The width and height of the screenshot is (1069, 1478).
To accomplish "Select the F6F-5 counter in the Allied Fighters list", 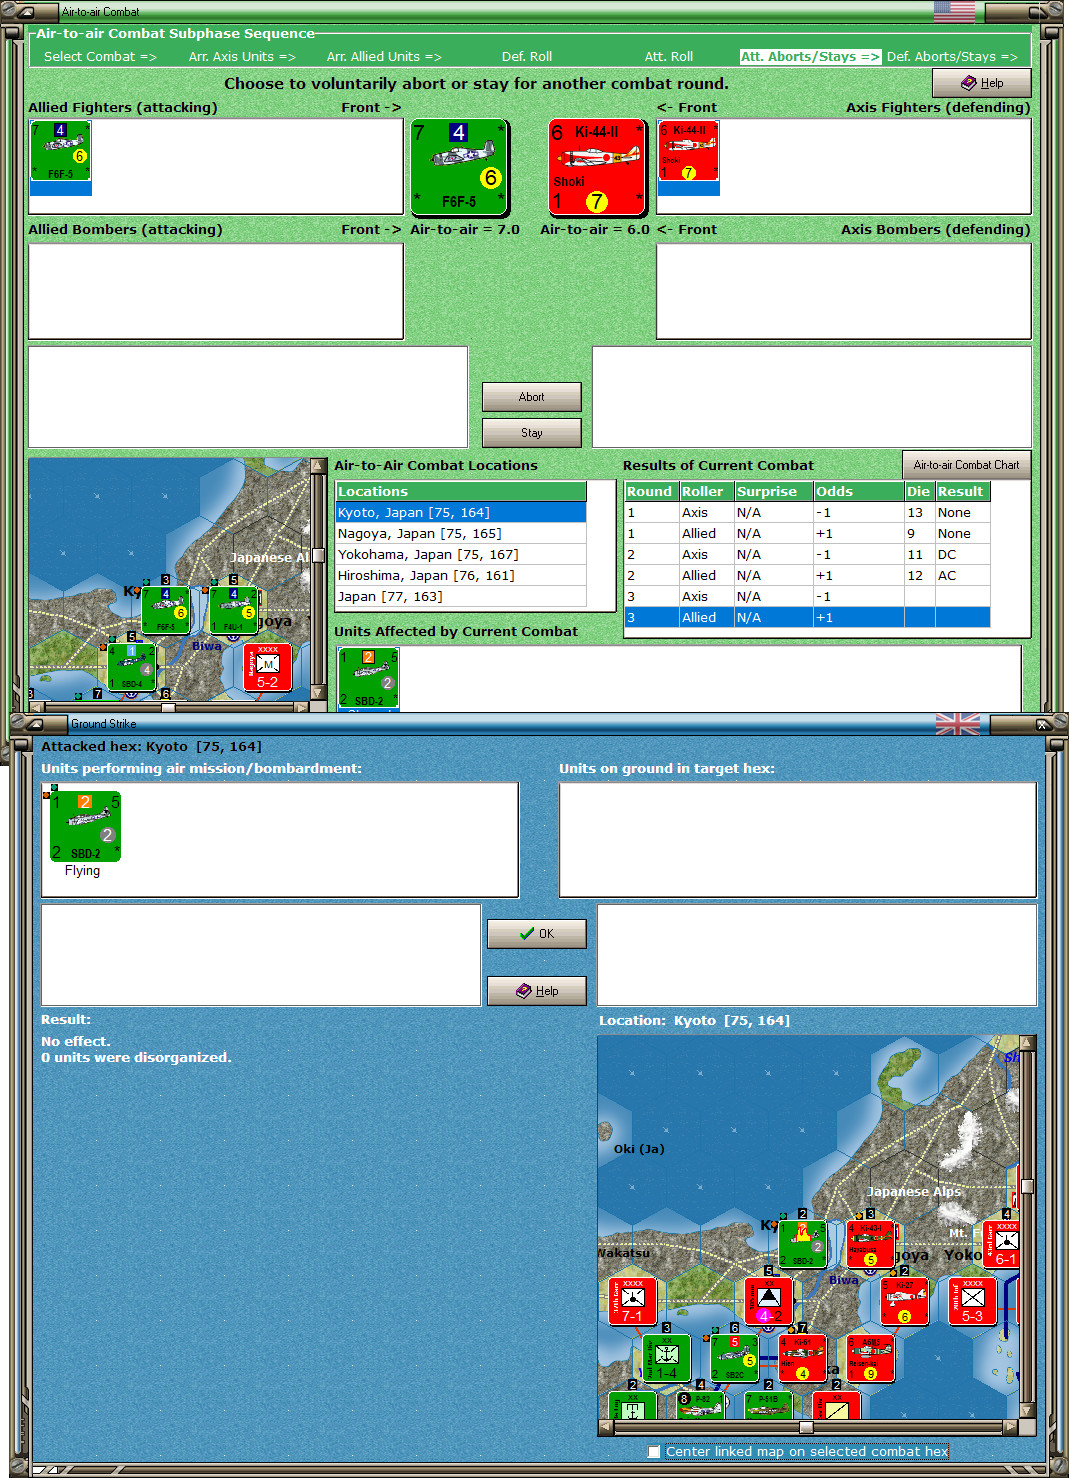I will point(61,152).
